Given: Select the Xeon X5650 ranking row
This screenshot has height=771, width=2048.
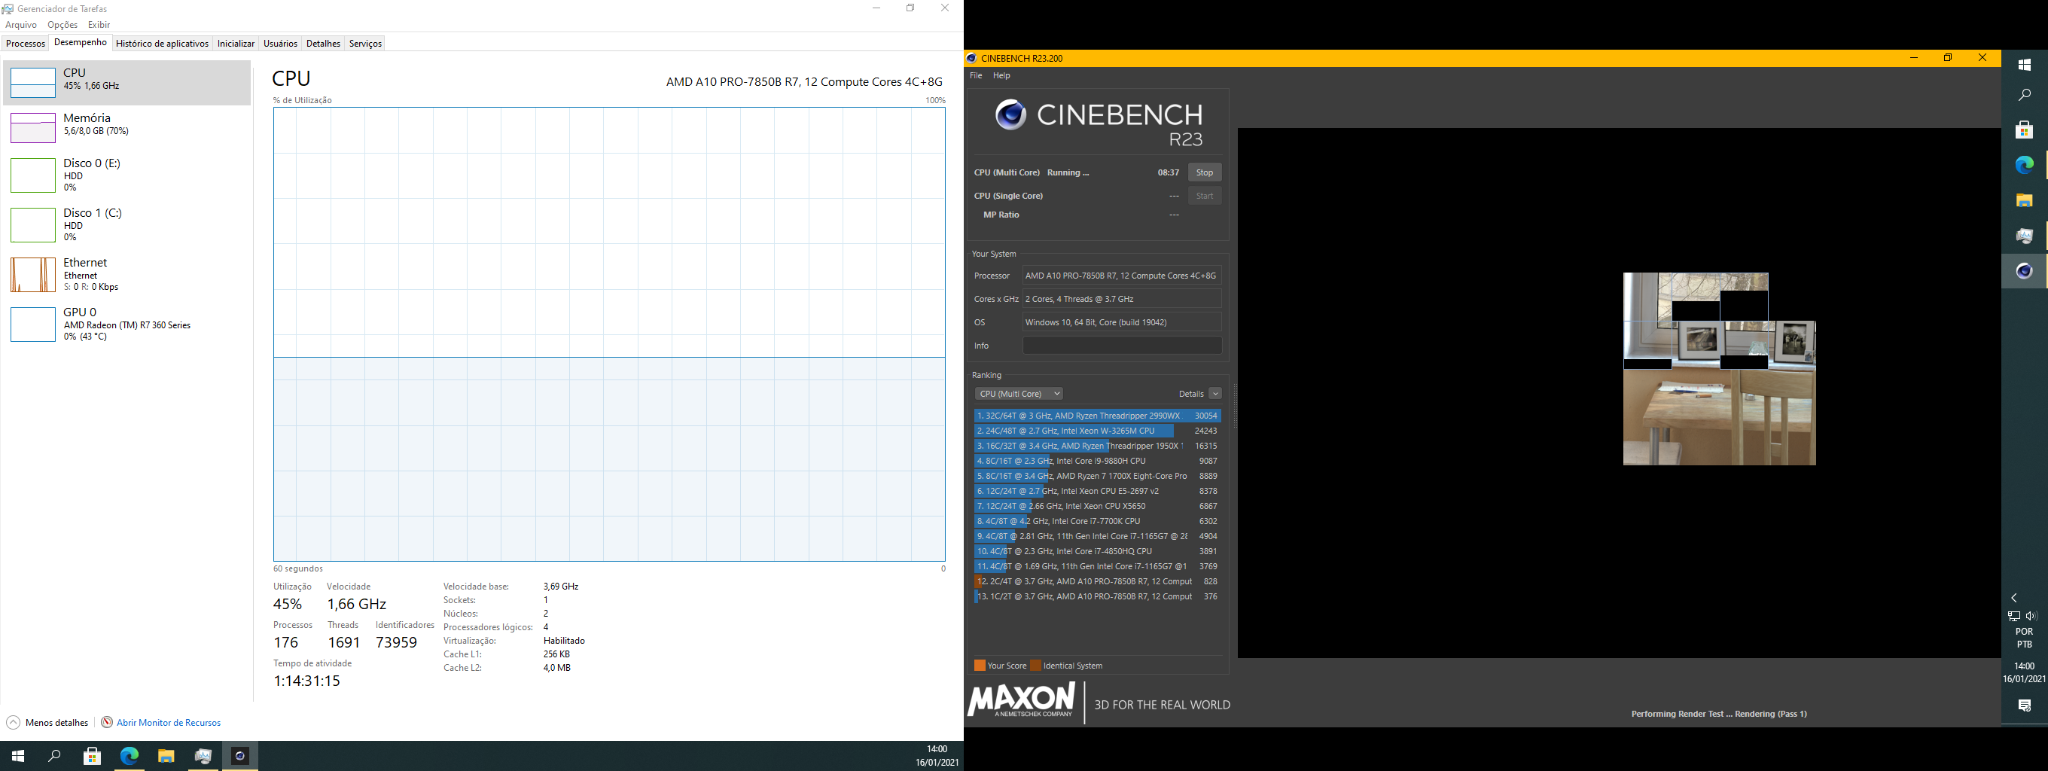Looking at the screenshot, I should coord(1097,506).
